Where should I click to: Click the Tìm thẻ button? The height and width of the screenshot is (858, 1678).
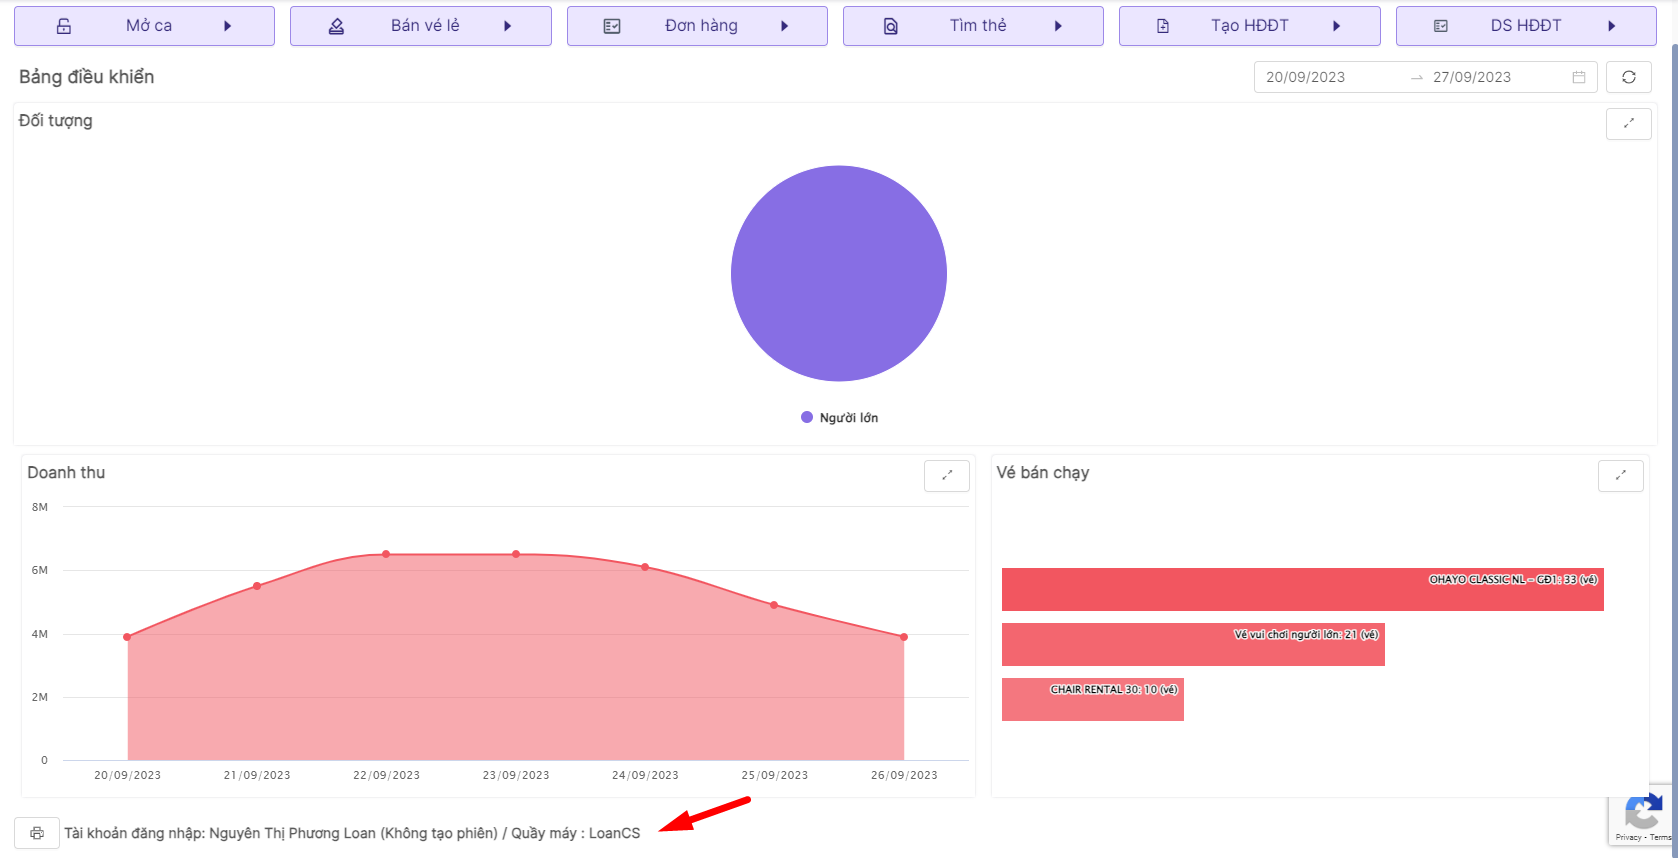[x=977, y=26]
